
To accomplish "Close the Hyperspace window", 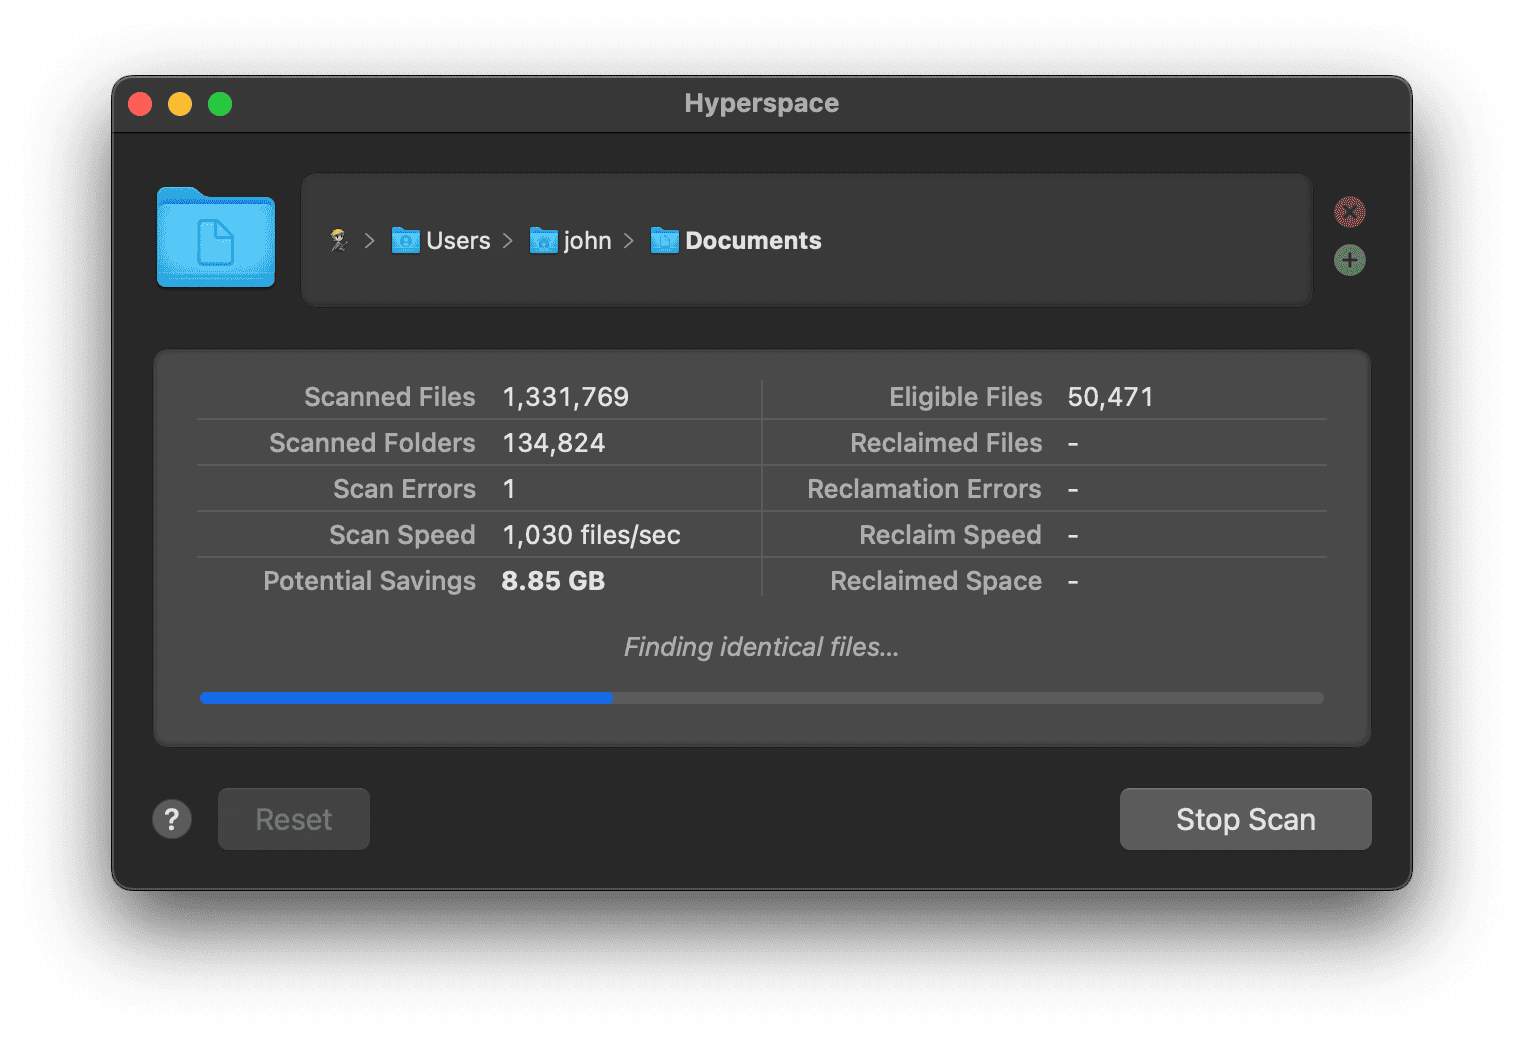I will point(140,104).
